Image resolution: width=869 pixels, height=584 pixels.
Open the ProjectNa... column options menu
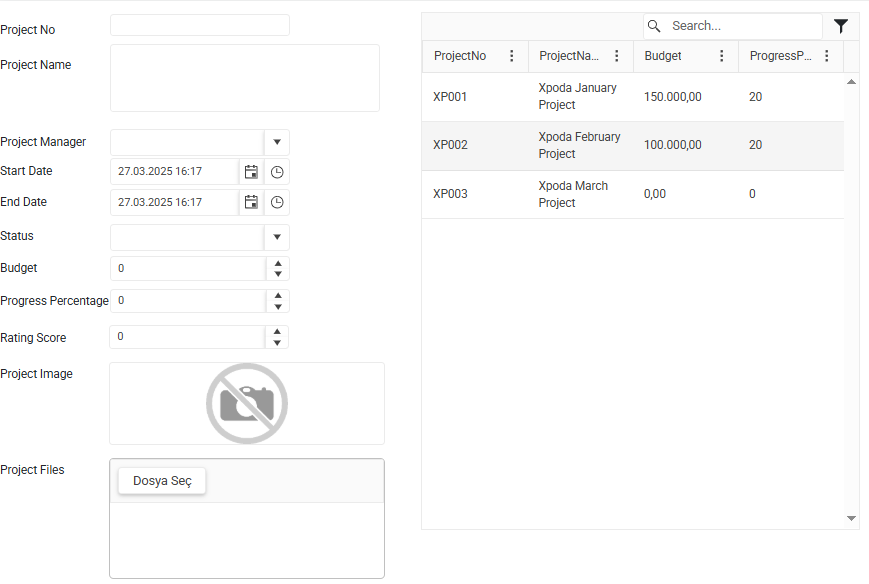616,55
